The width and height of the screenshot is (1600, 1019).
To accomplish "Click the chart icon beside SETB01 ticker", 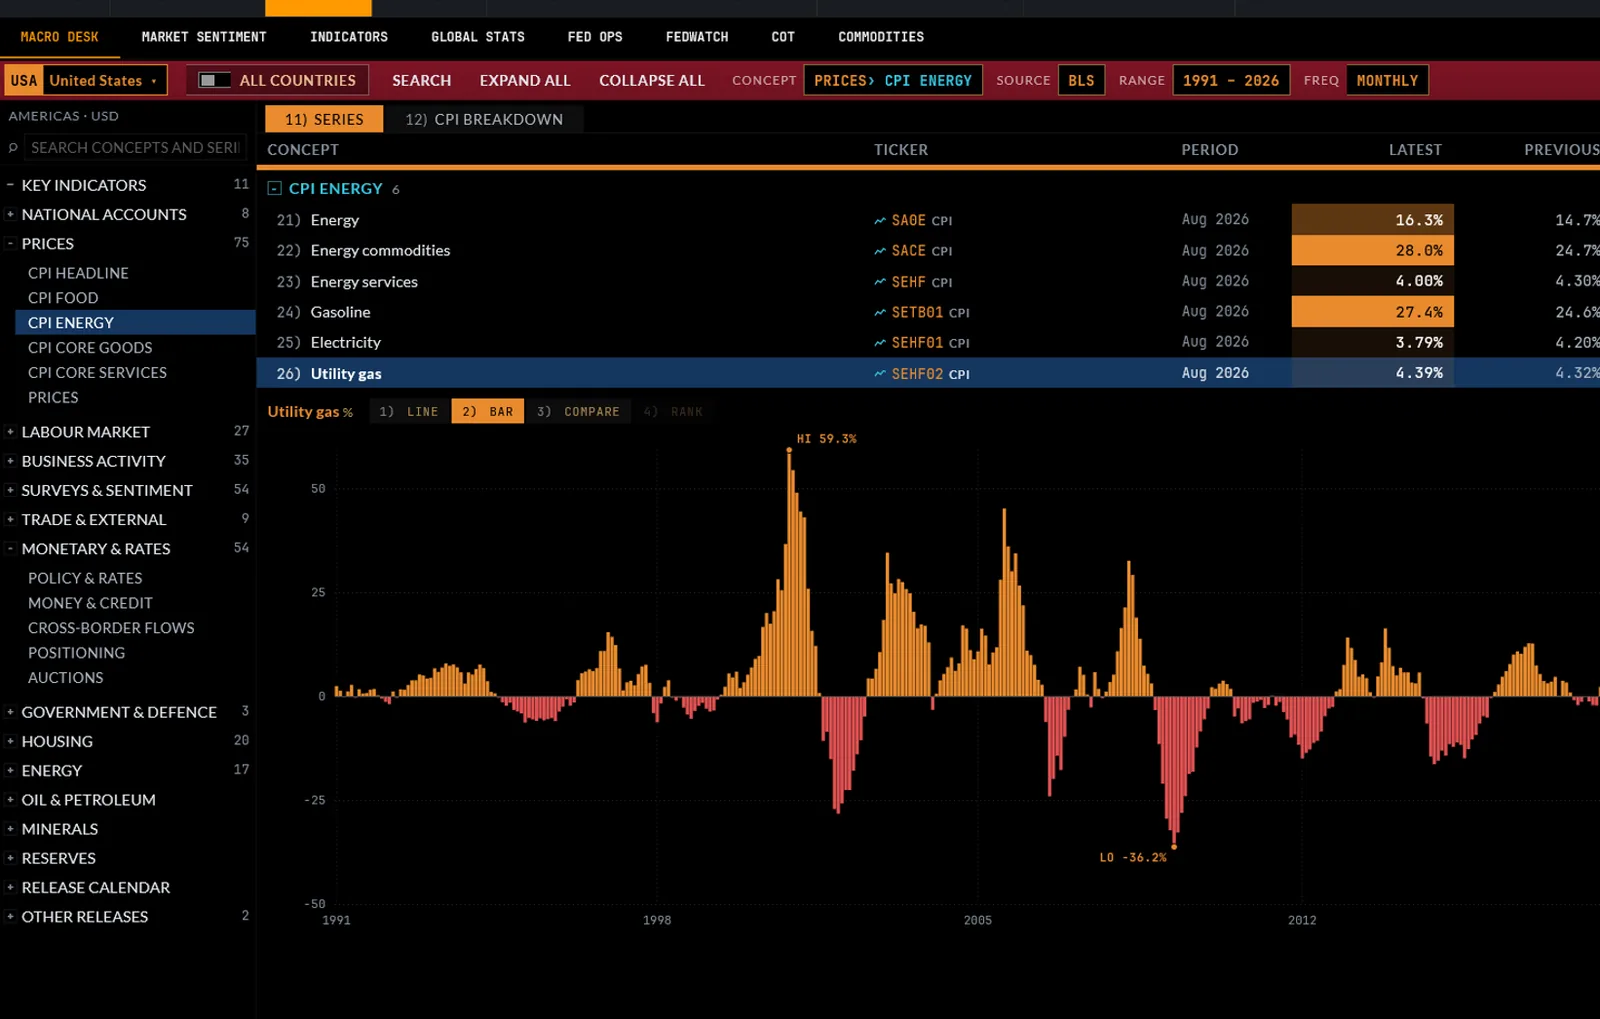I will [x=880, y=312].
